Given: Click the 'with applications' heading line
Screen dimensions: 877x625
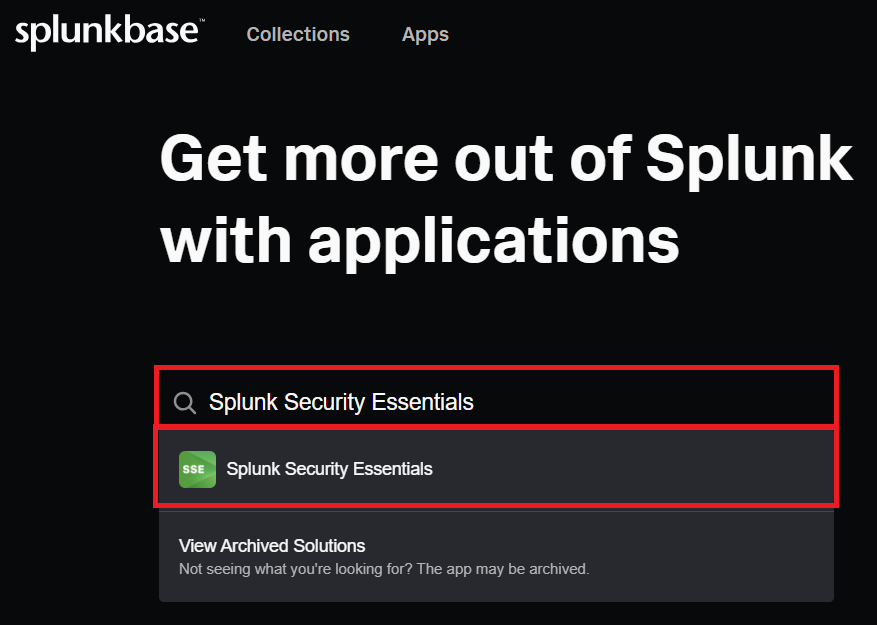Looking at the screenshot, I should click(420, 238).
